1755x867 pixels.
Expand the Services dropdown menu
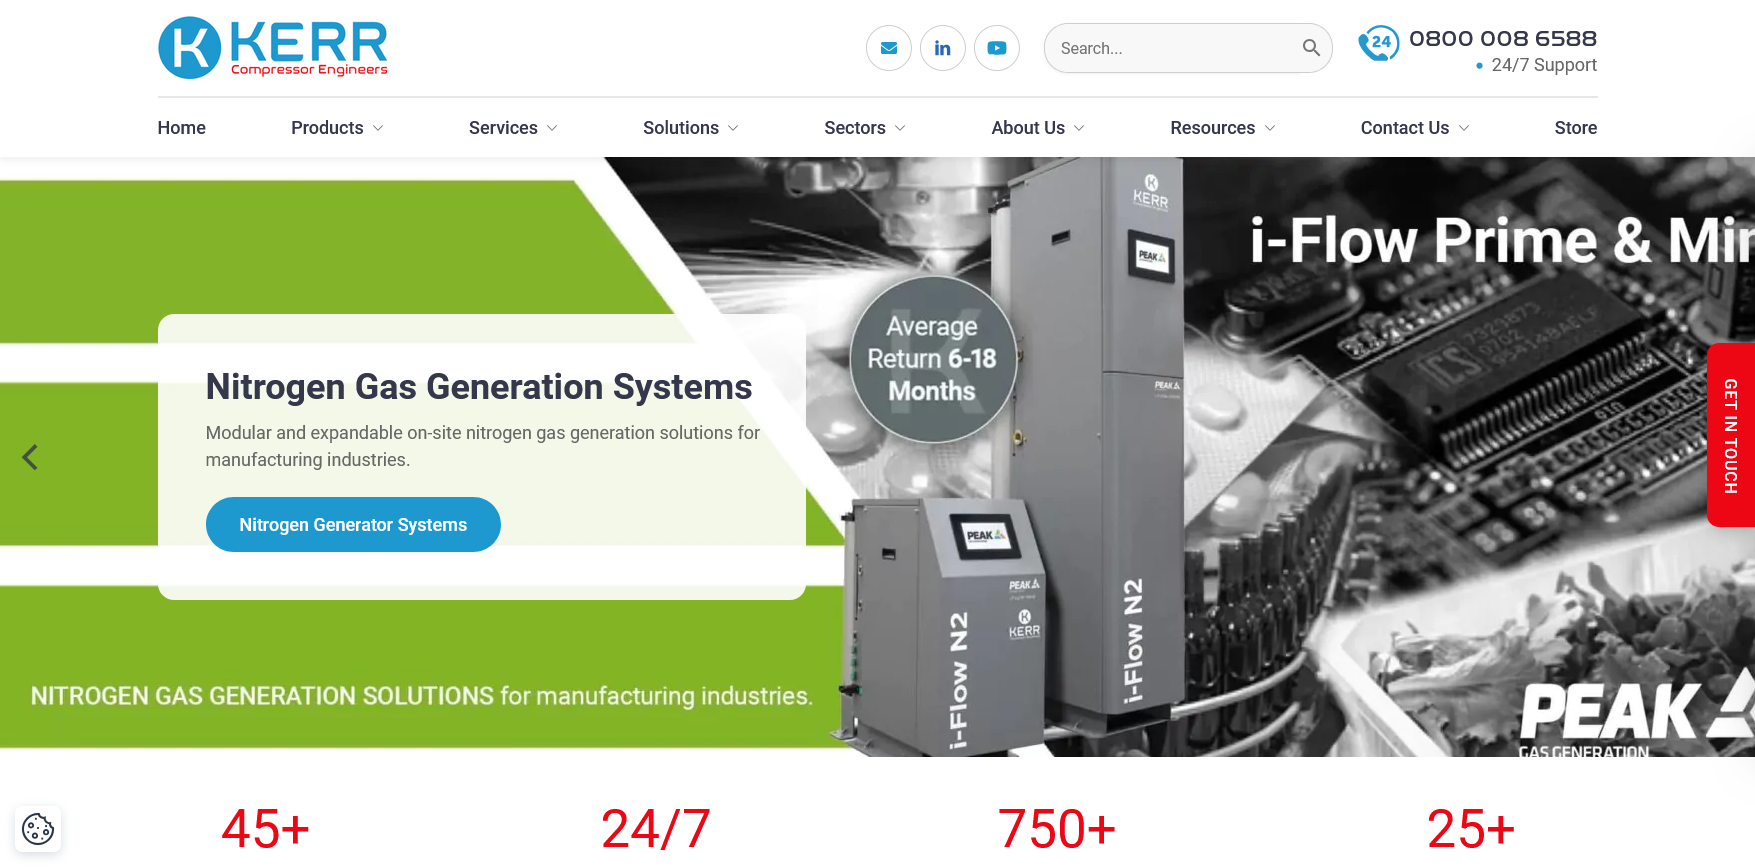coord(513,128)
